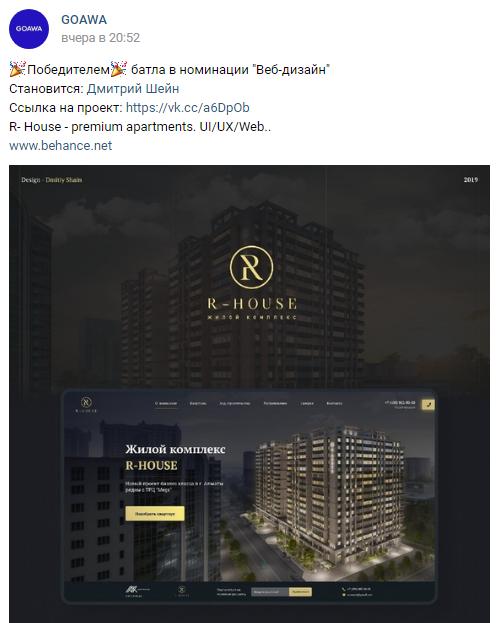Click the AK developer logo in mockup footer
Screen dimensions: 502x623
point(135,591)
